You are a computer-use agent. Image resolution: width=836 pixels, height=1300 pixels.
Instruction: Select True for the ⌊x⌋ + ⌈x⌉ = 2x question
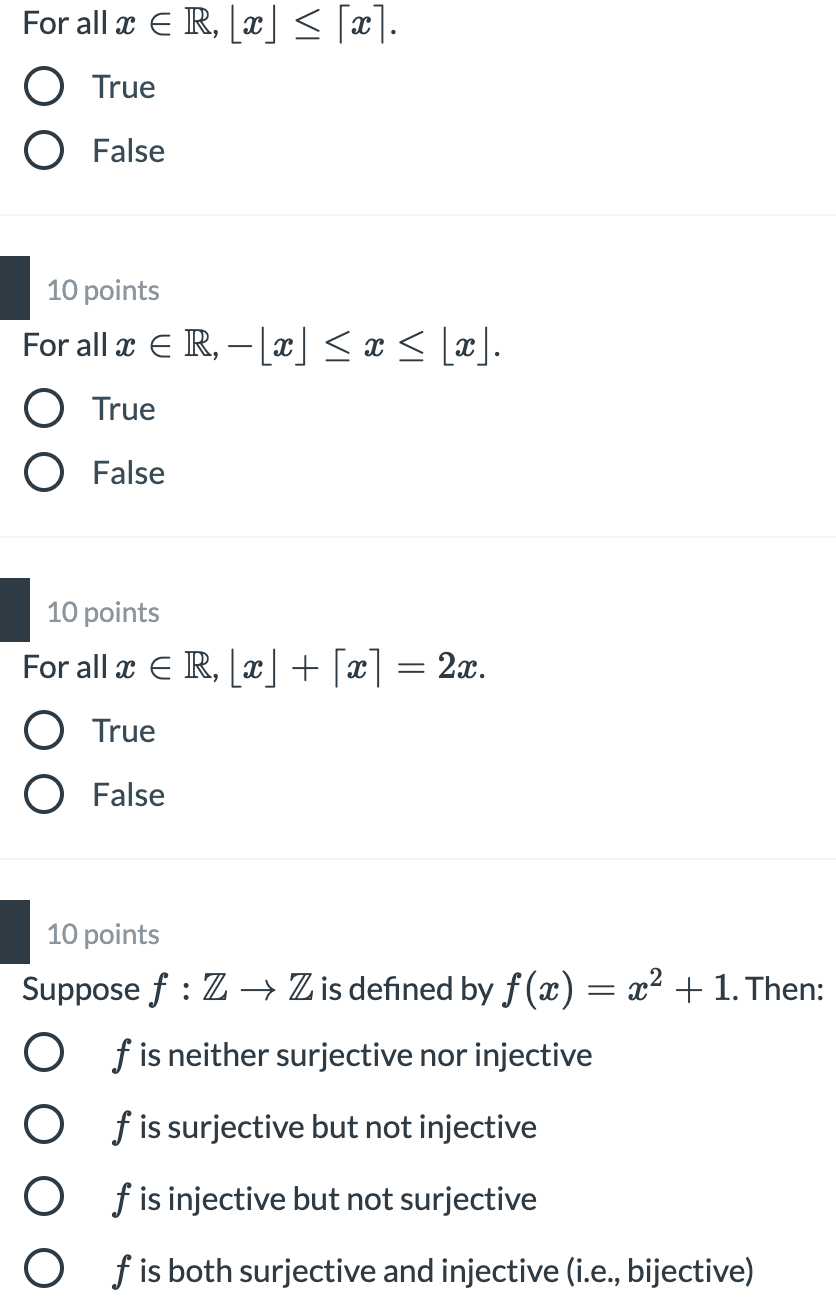pyautogui.click(x=44, y=730)
